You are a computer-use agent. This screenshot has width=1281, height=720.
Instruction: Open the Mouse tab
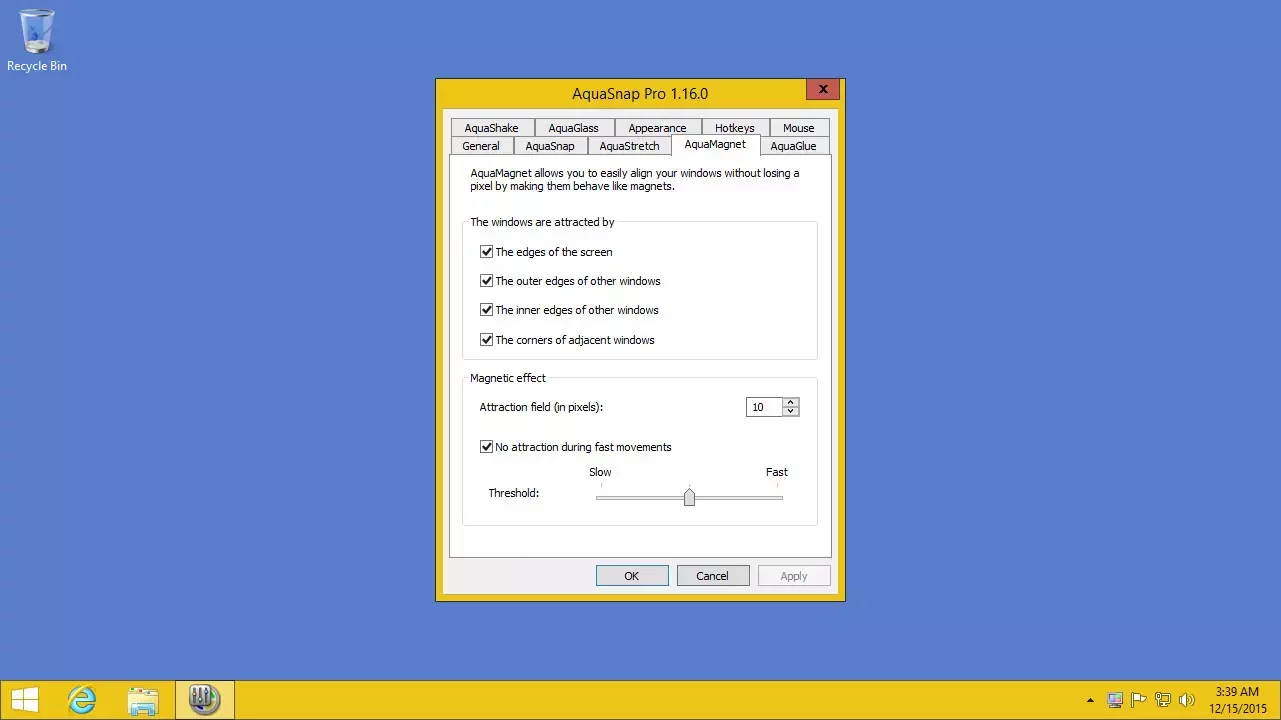click(x=799, y=128)
